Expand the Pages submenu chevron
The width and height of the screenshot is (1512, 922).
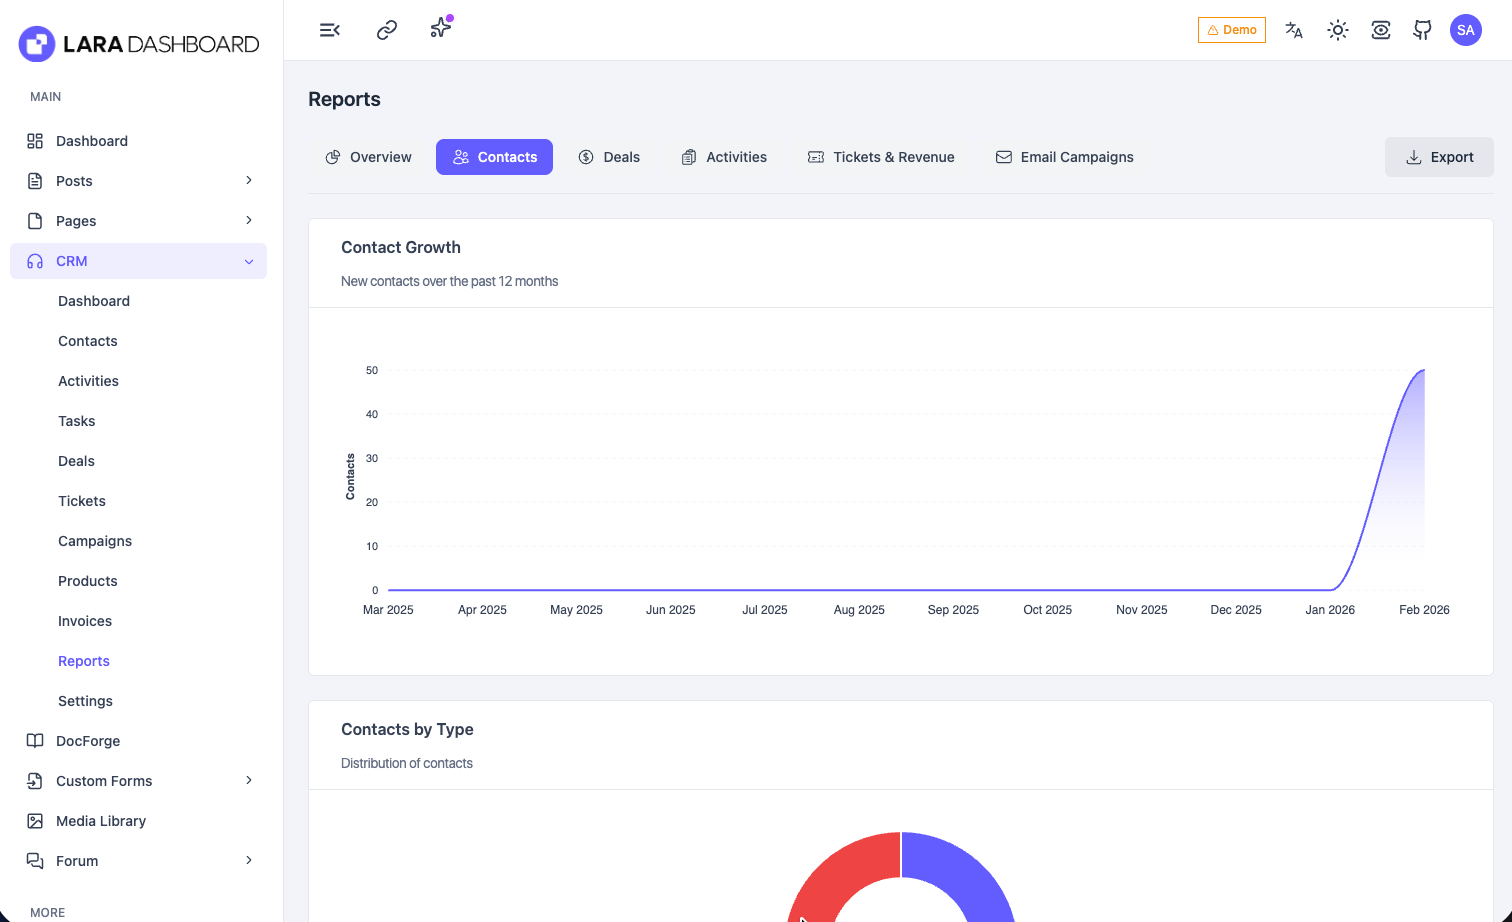coord(249,221)
